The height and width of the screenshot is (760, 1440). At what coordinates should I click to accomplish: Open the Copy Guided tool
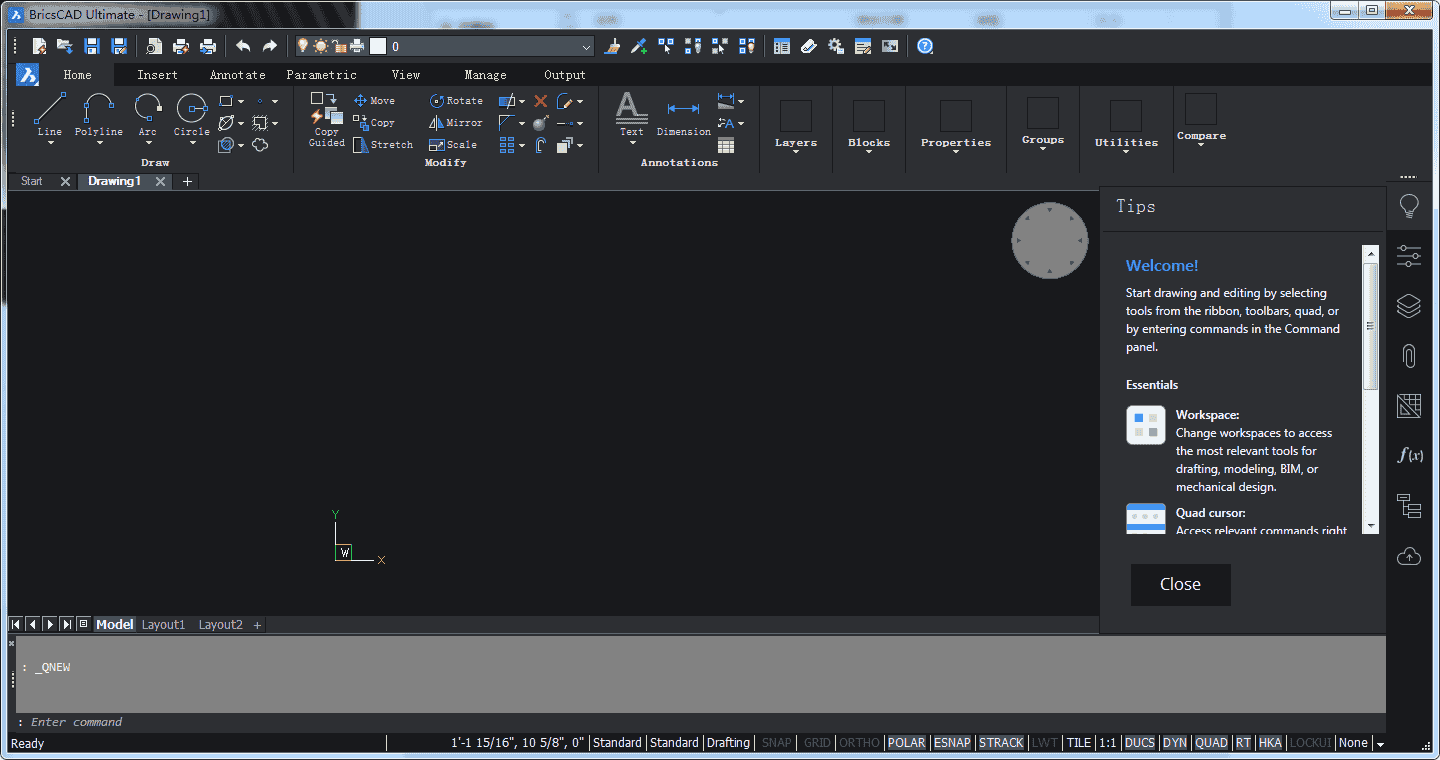click(326, 122)
